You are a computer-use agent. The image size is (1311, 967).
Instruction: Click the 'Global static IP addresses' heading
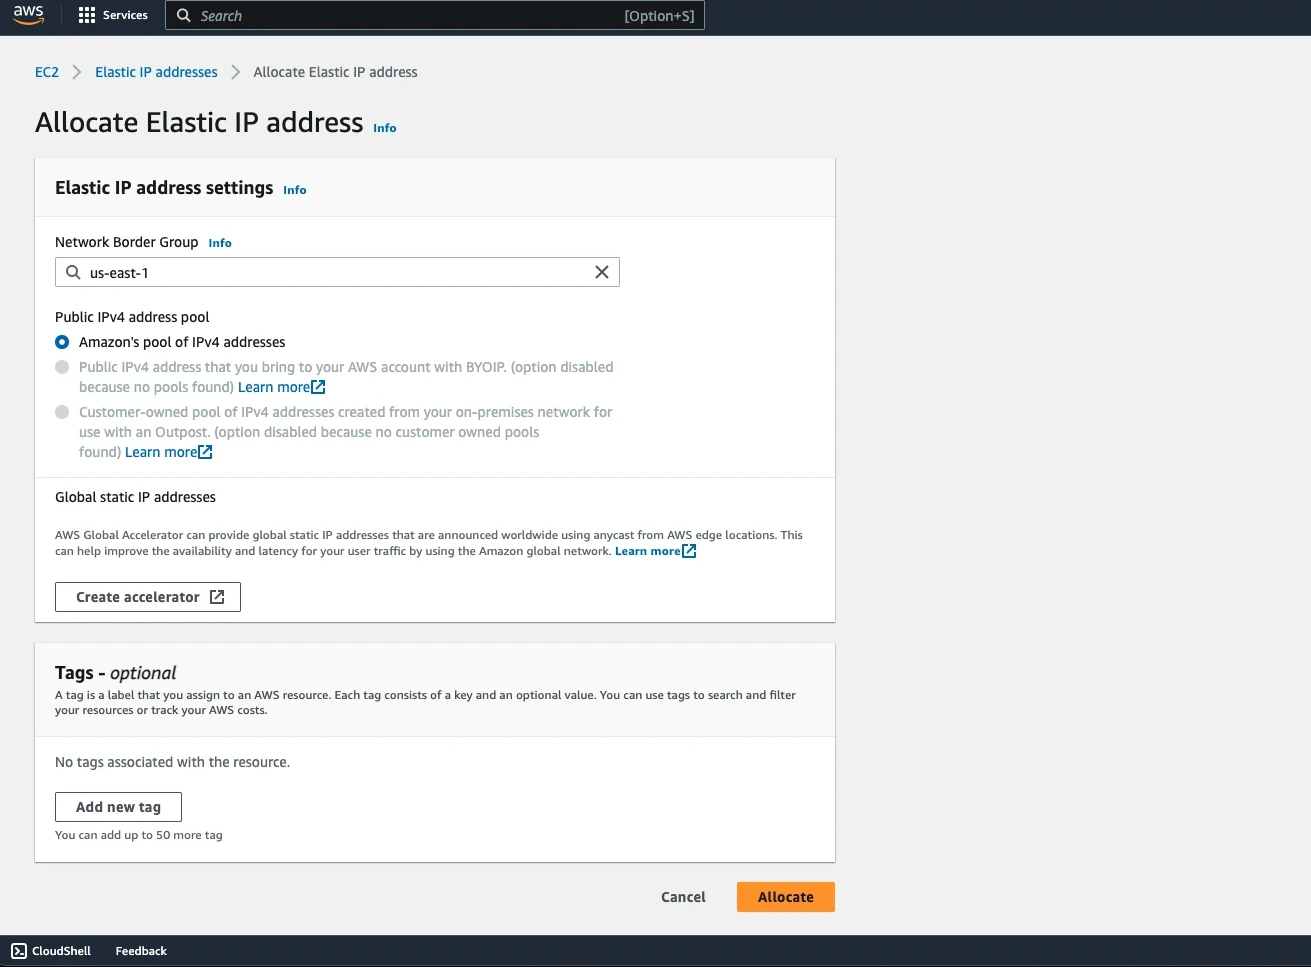135,497
